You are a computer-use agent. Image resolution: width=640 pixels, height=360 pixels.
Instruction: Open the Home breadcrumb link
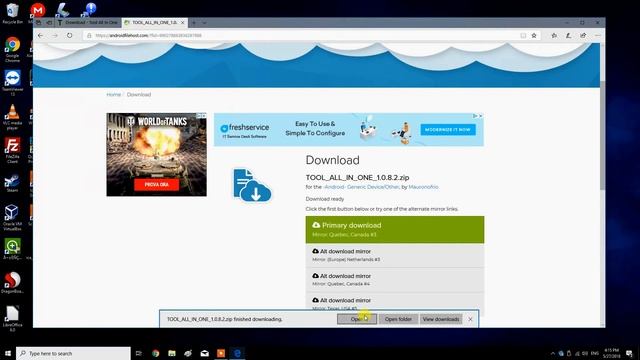[x=113, y=94]
